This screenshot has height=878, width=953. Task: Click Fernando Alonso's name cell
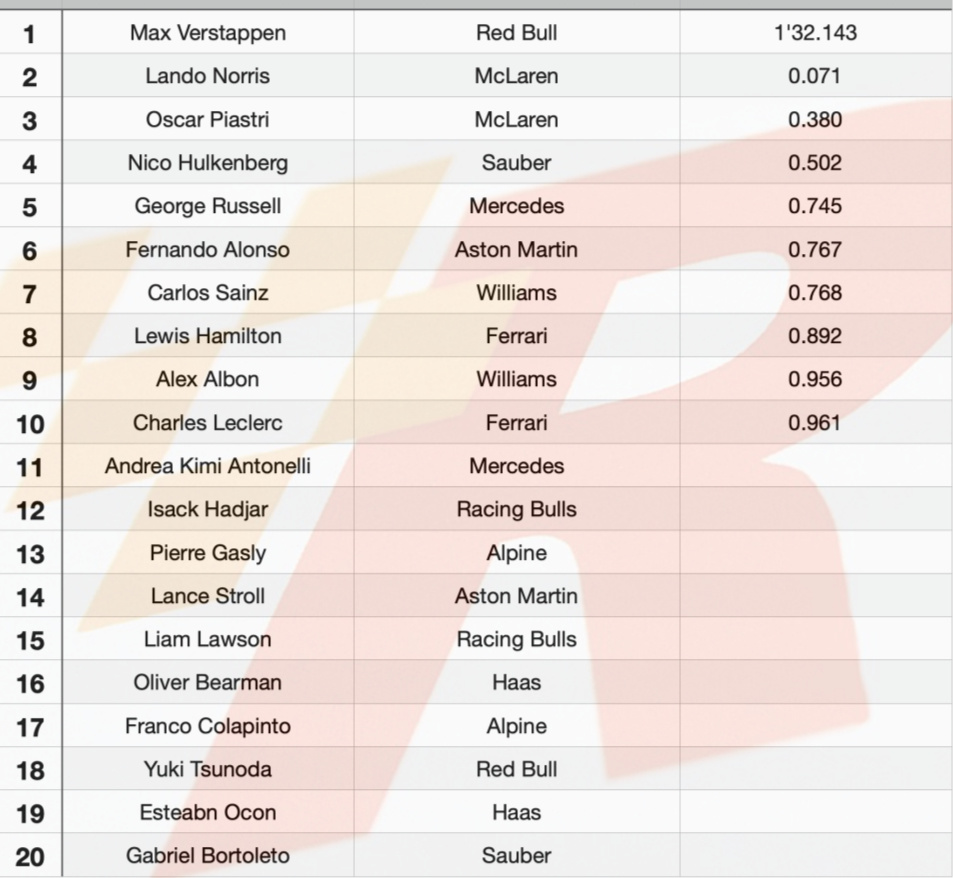pyautogui.click(x=208, y=250)
